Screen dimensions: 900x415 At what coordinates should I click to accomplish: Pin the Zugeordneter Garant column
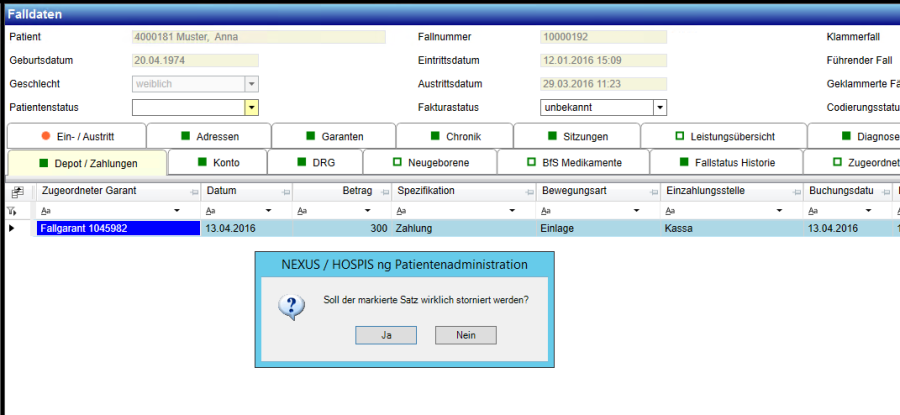(x=195, y=192)
